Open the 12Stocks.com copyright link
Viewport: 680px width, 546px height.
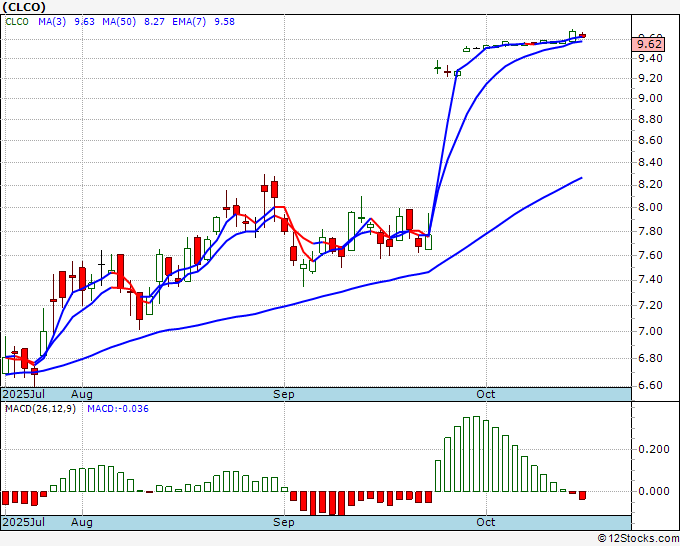pos(638,538)
